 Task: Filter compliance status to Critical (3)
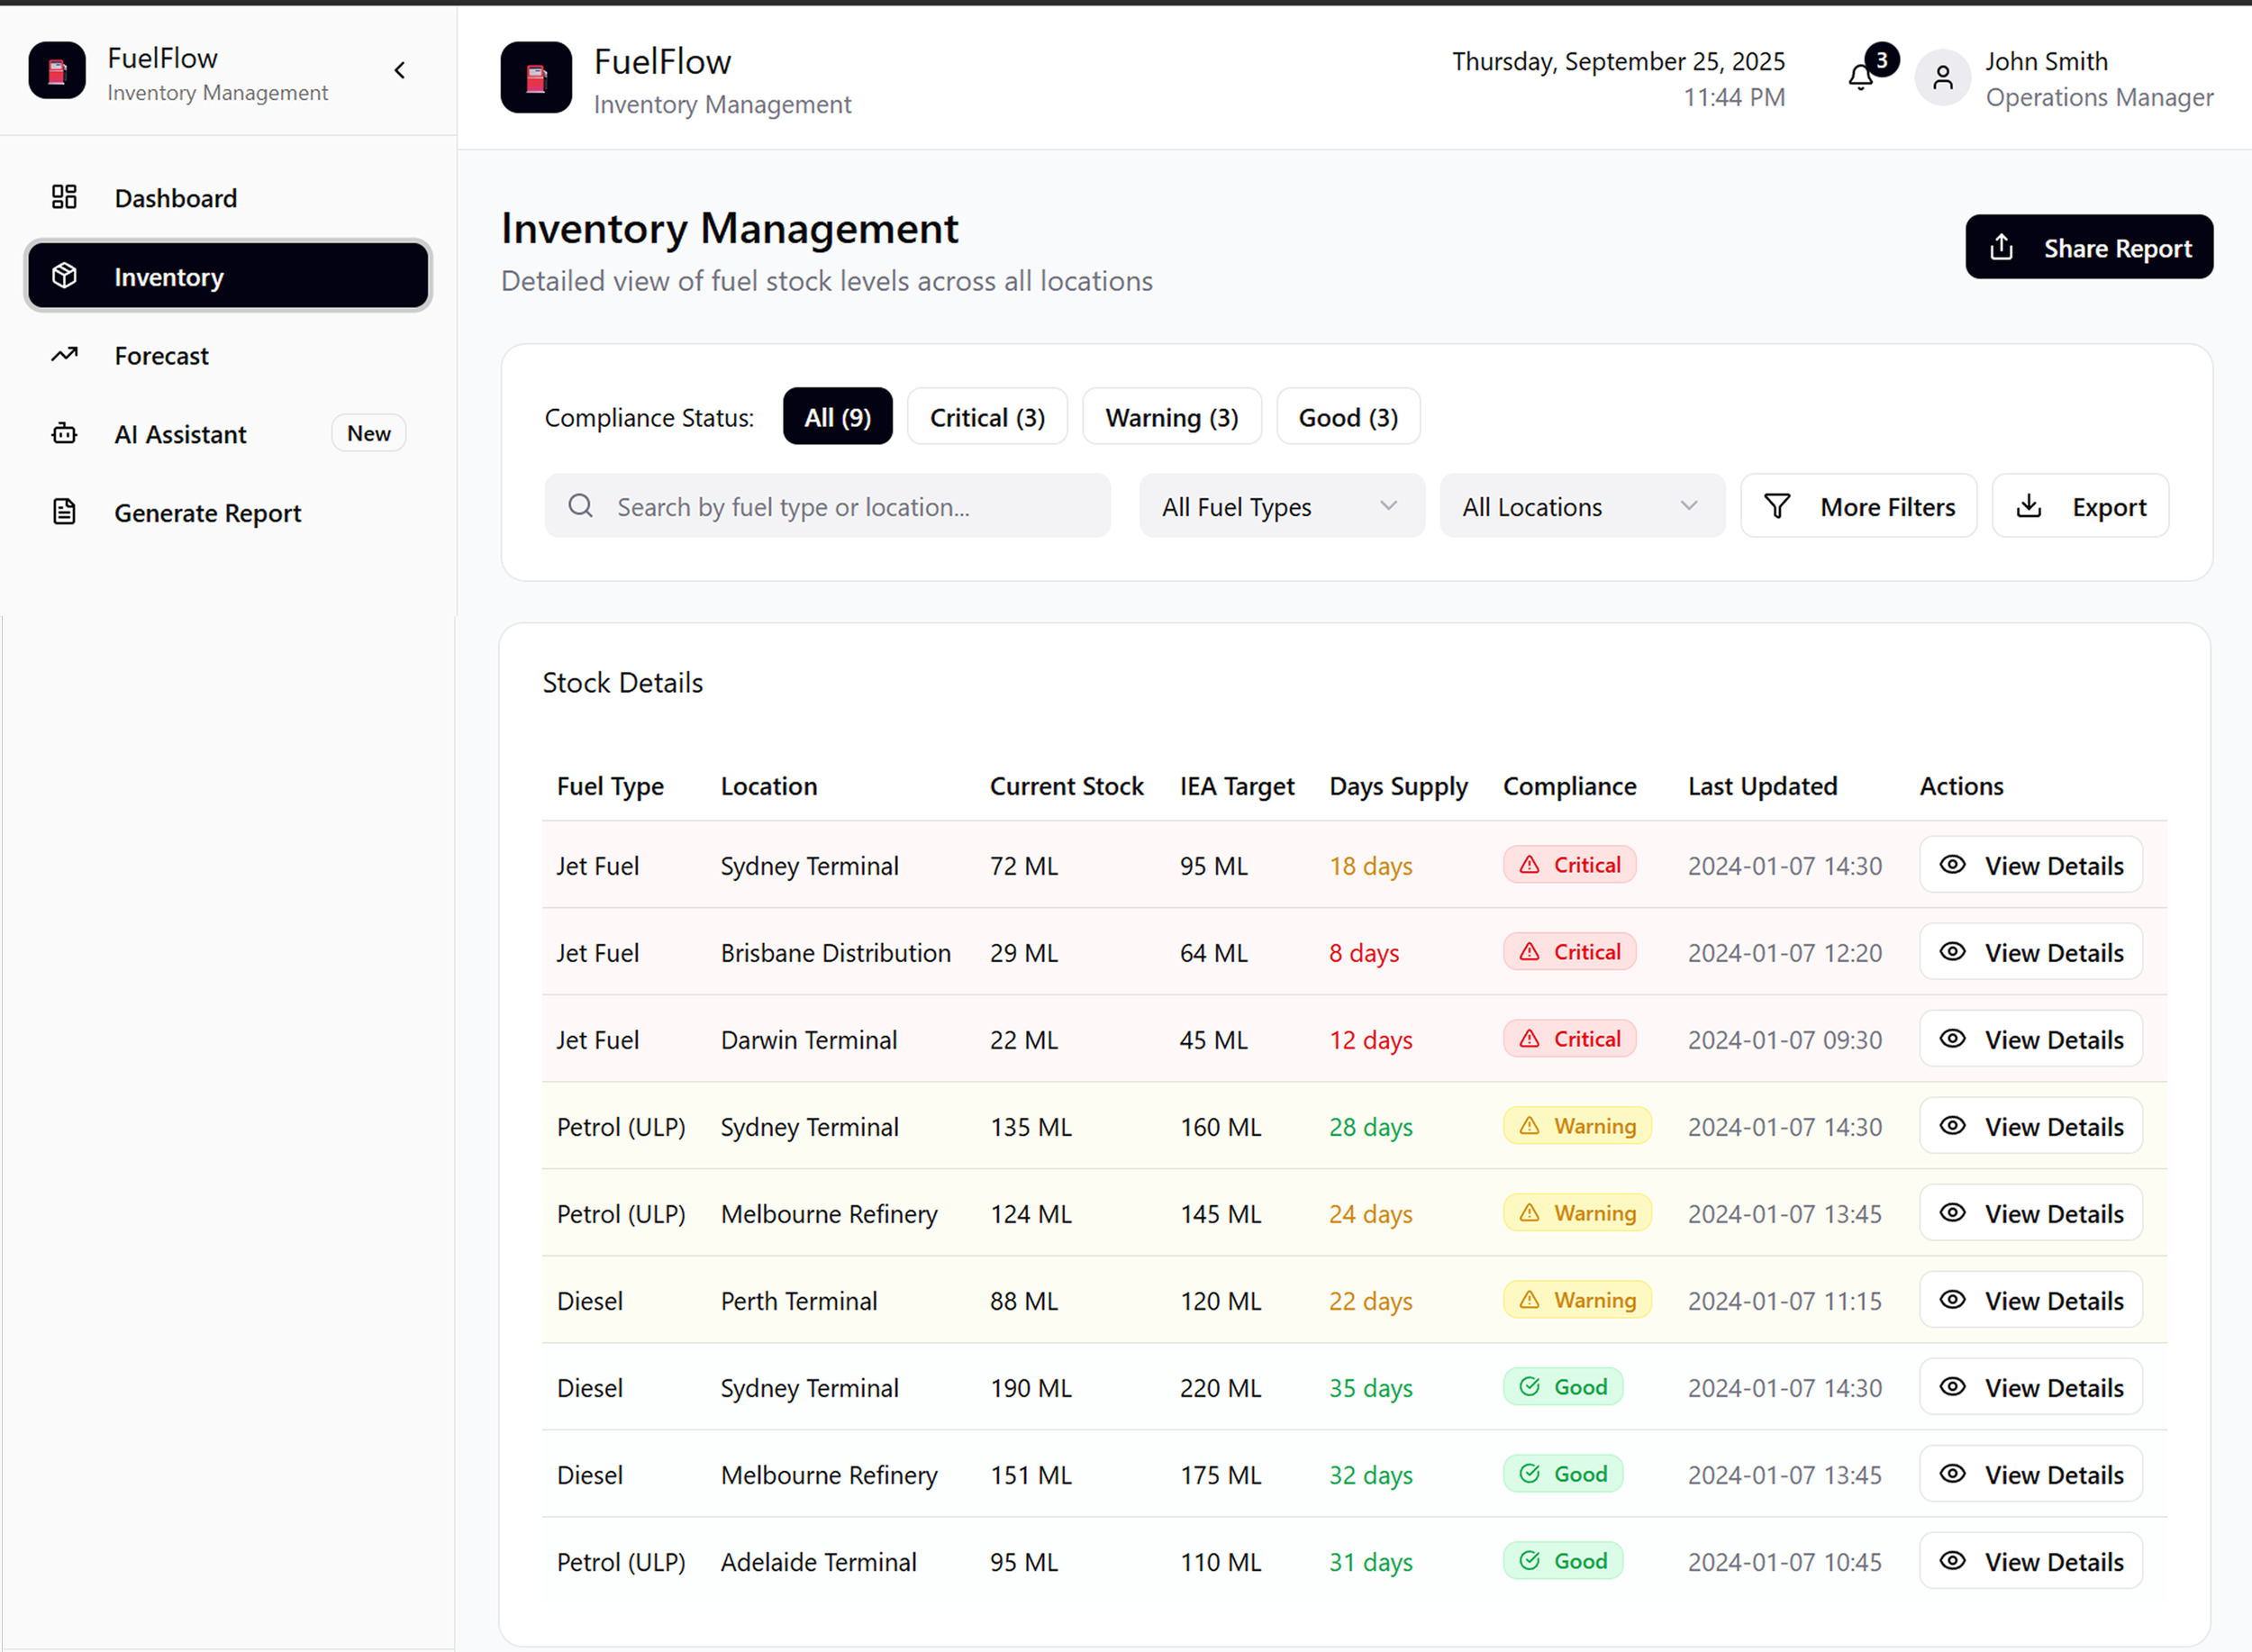click(987, 417)
